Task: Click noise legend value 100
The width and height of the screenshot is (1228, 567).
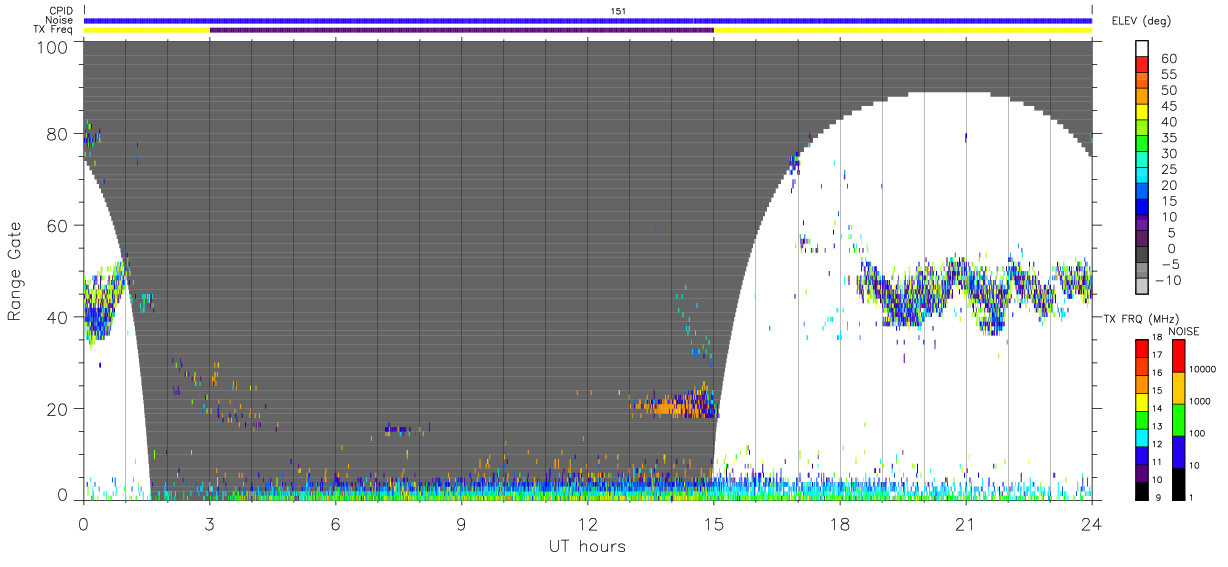Action: pos(1196,433)
